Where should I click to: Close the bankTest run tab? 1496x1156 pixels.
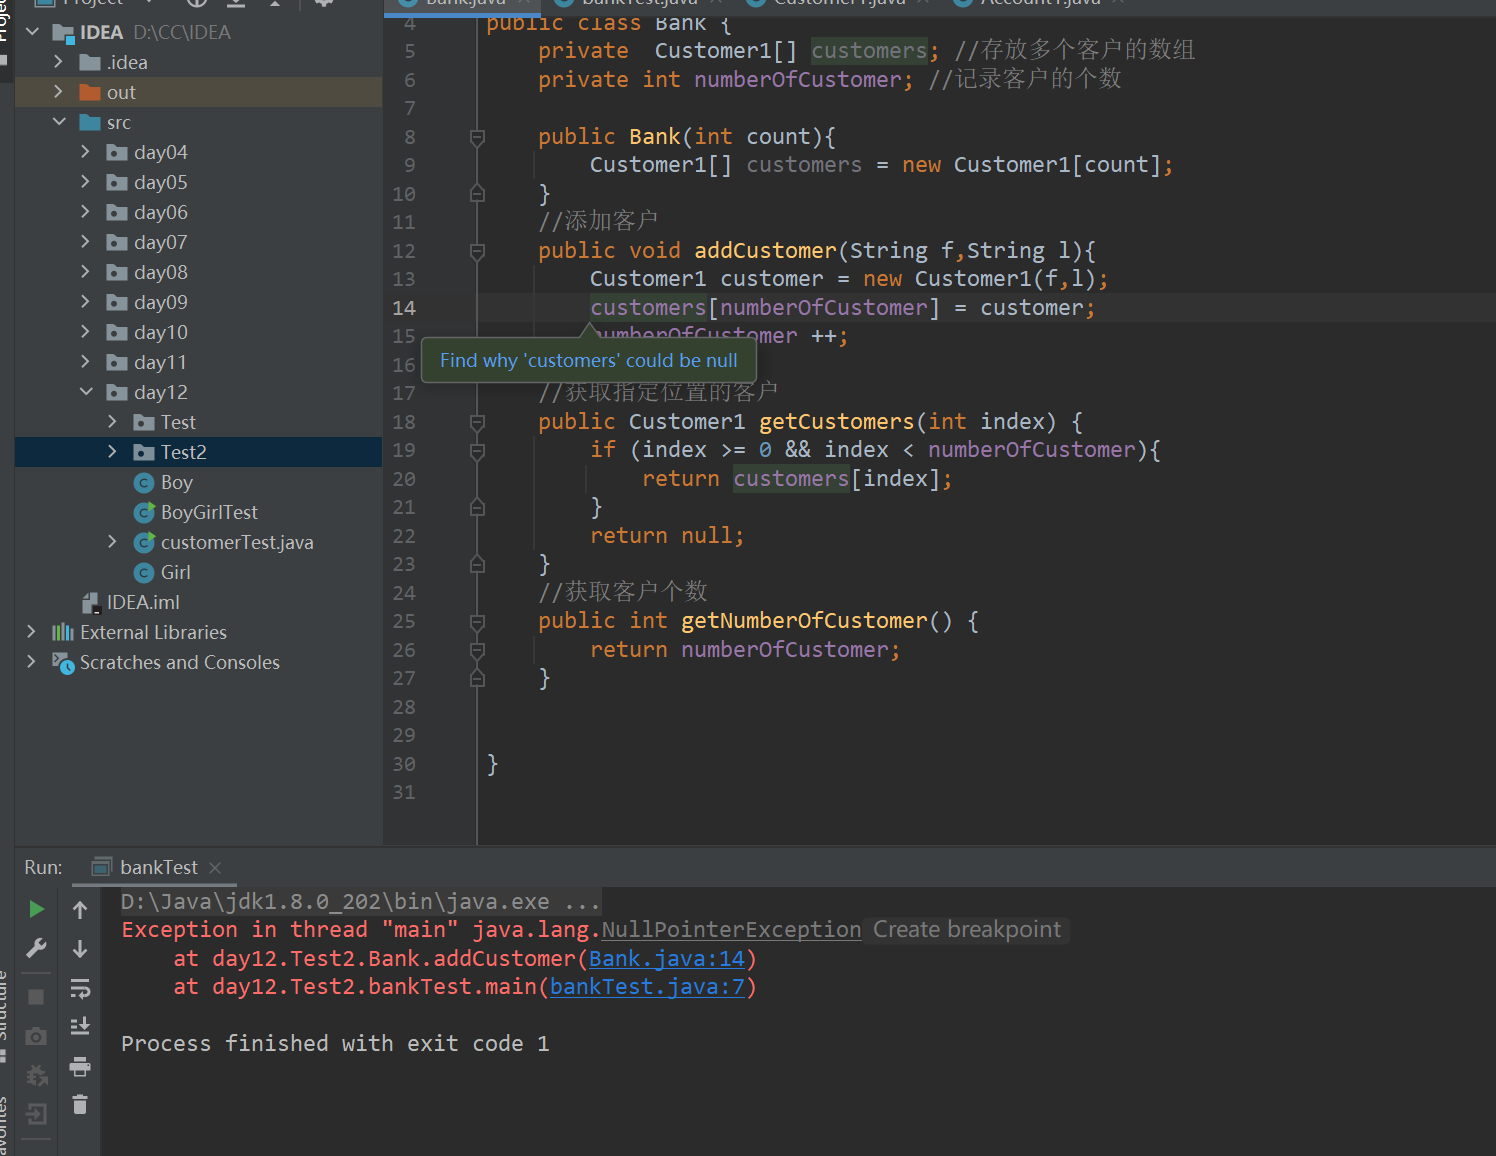pyautogui.click(x=215, y=868)
